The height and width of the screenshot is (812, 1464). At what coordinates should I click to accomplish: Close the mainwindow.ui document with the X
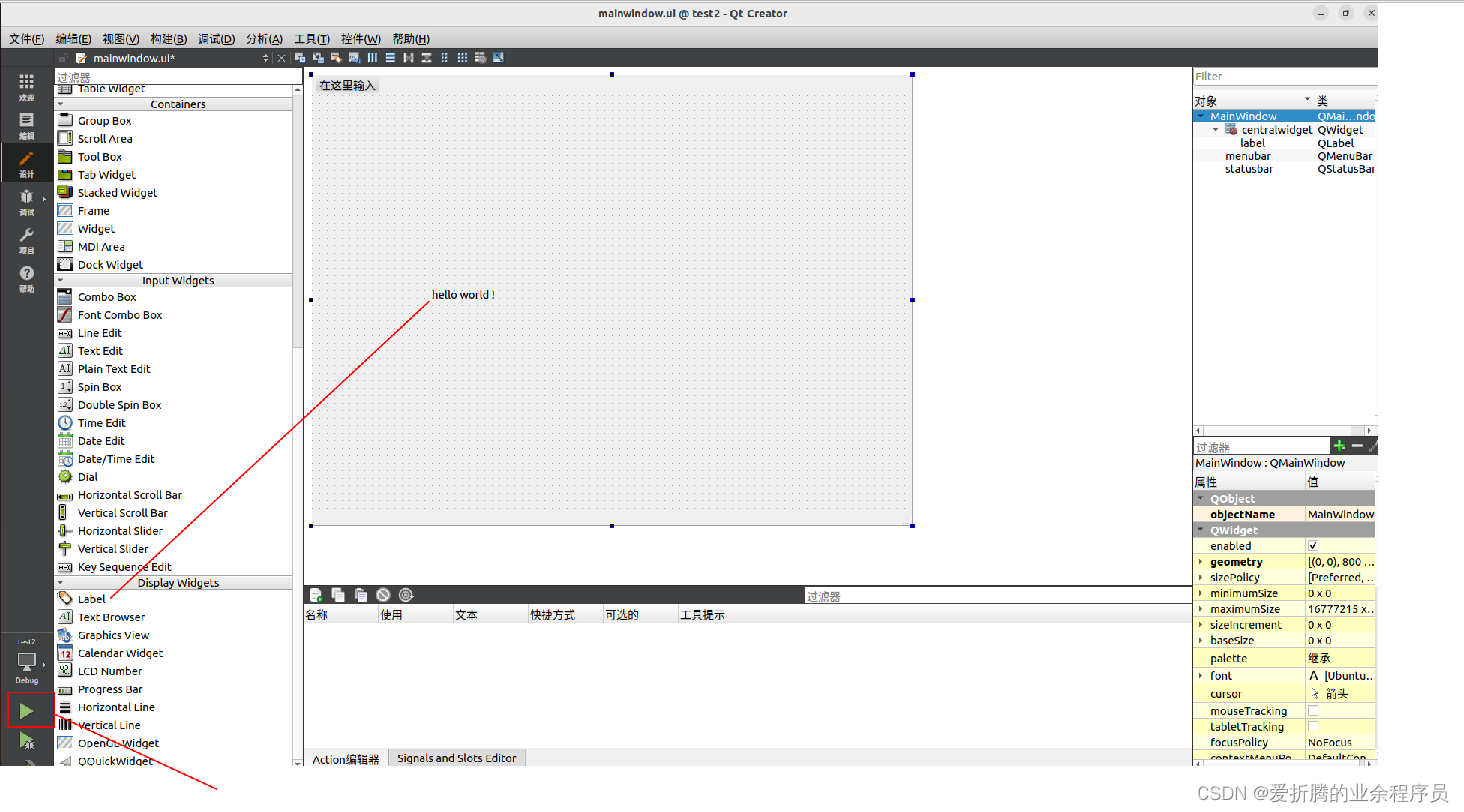pos(281,58)
